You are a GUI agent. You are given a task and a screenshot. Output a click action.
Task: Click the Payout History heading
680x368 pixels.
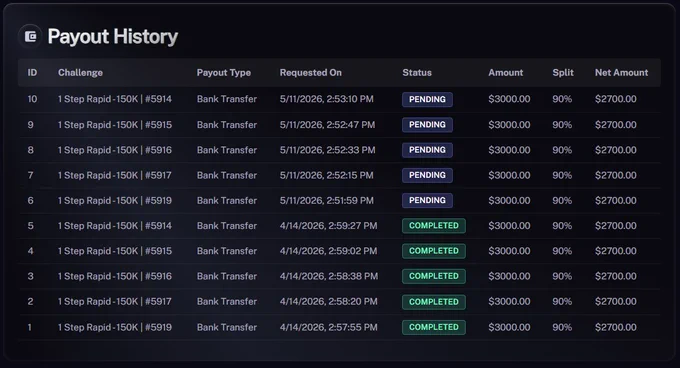point(113,36)
